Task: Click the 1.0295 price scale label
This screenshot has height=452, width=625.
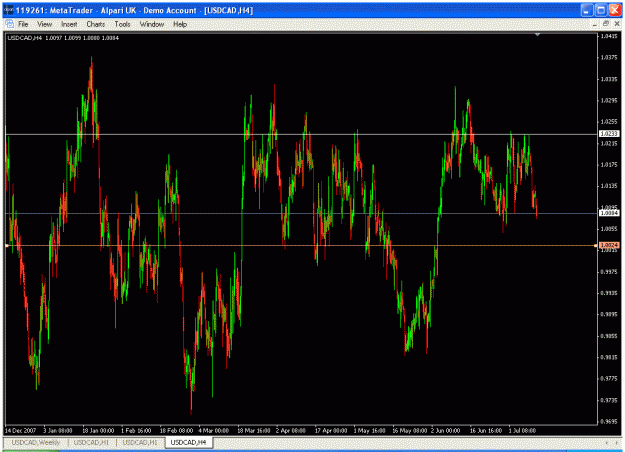Action: point(609,100)
